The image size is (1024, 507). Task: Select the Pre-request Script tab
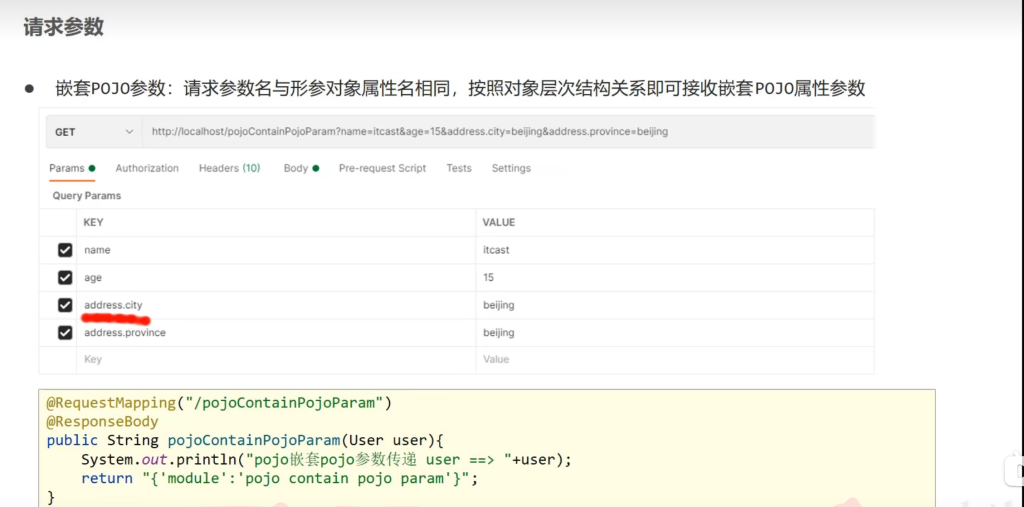pyautogui.click(x=382, y=168)
